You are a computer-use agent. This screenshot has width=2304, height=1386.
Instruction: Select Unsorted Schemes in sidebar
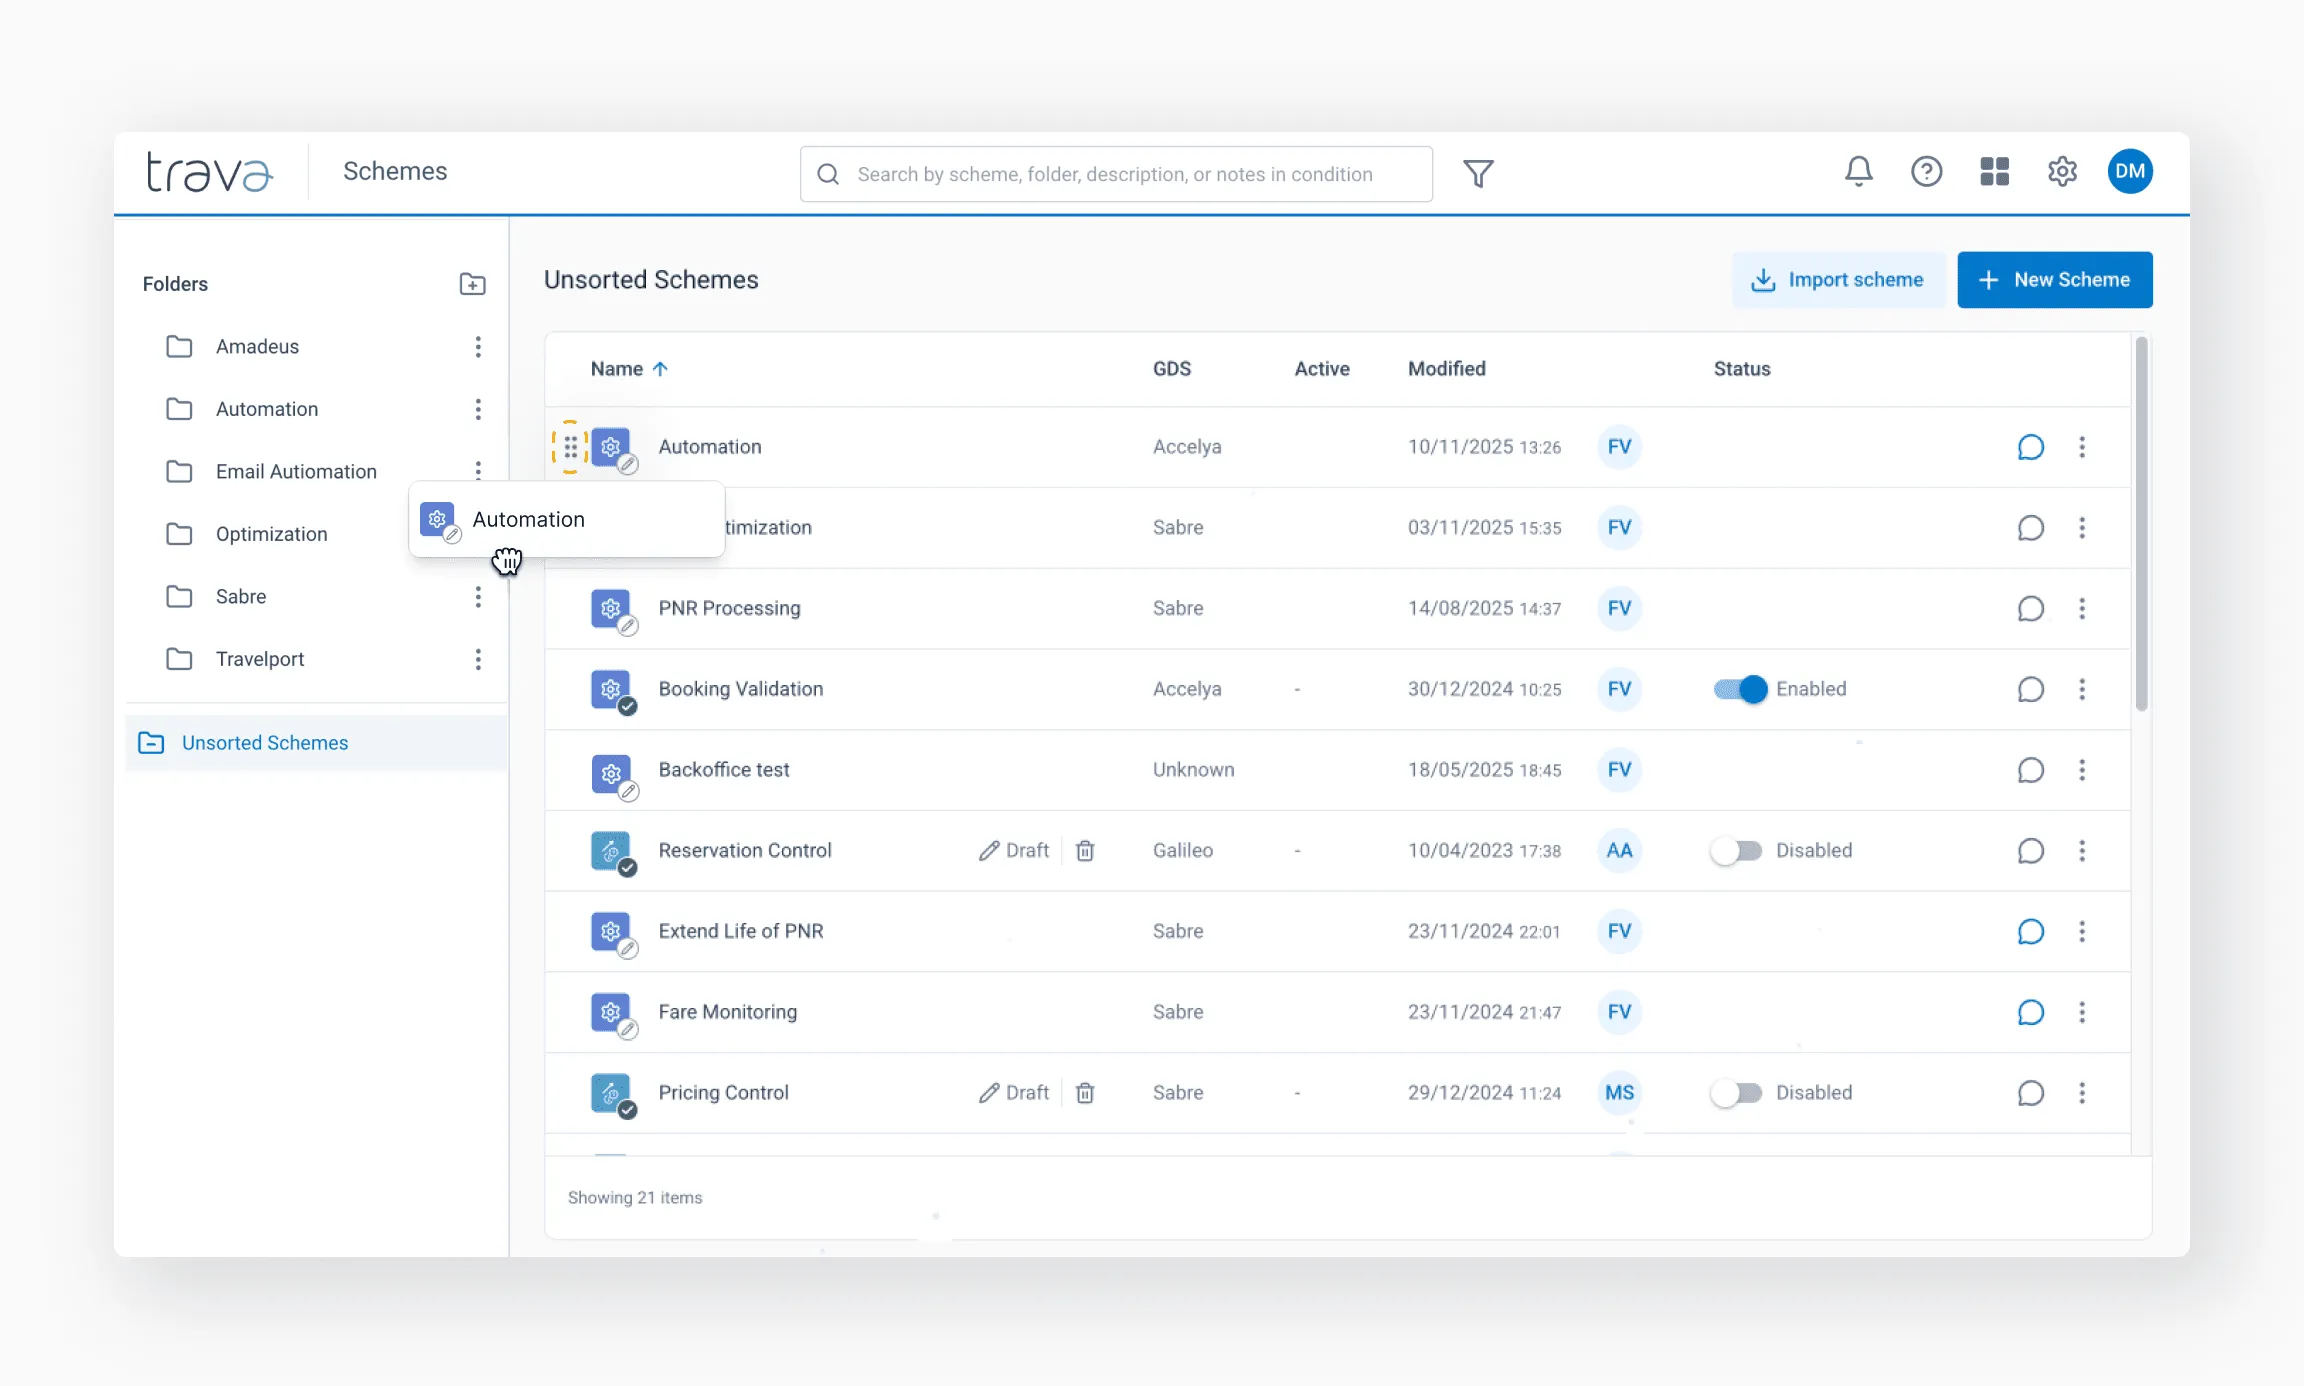(x=265, y=743)
